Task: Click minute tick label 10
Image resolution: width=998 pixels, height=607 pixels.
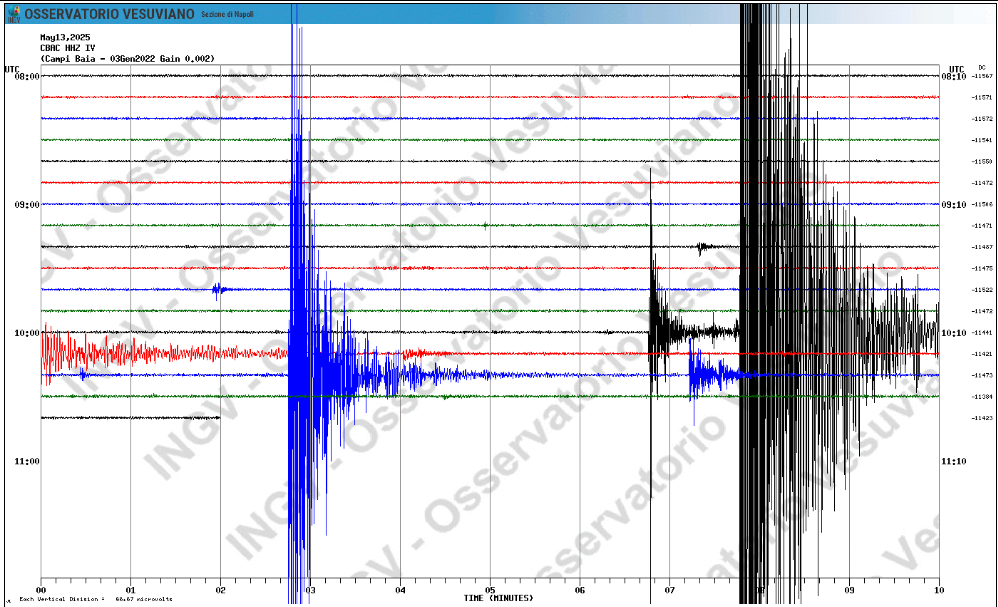Action: pyautogui.click(x=939, y=590)
